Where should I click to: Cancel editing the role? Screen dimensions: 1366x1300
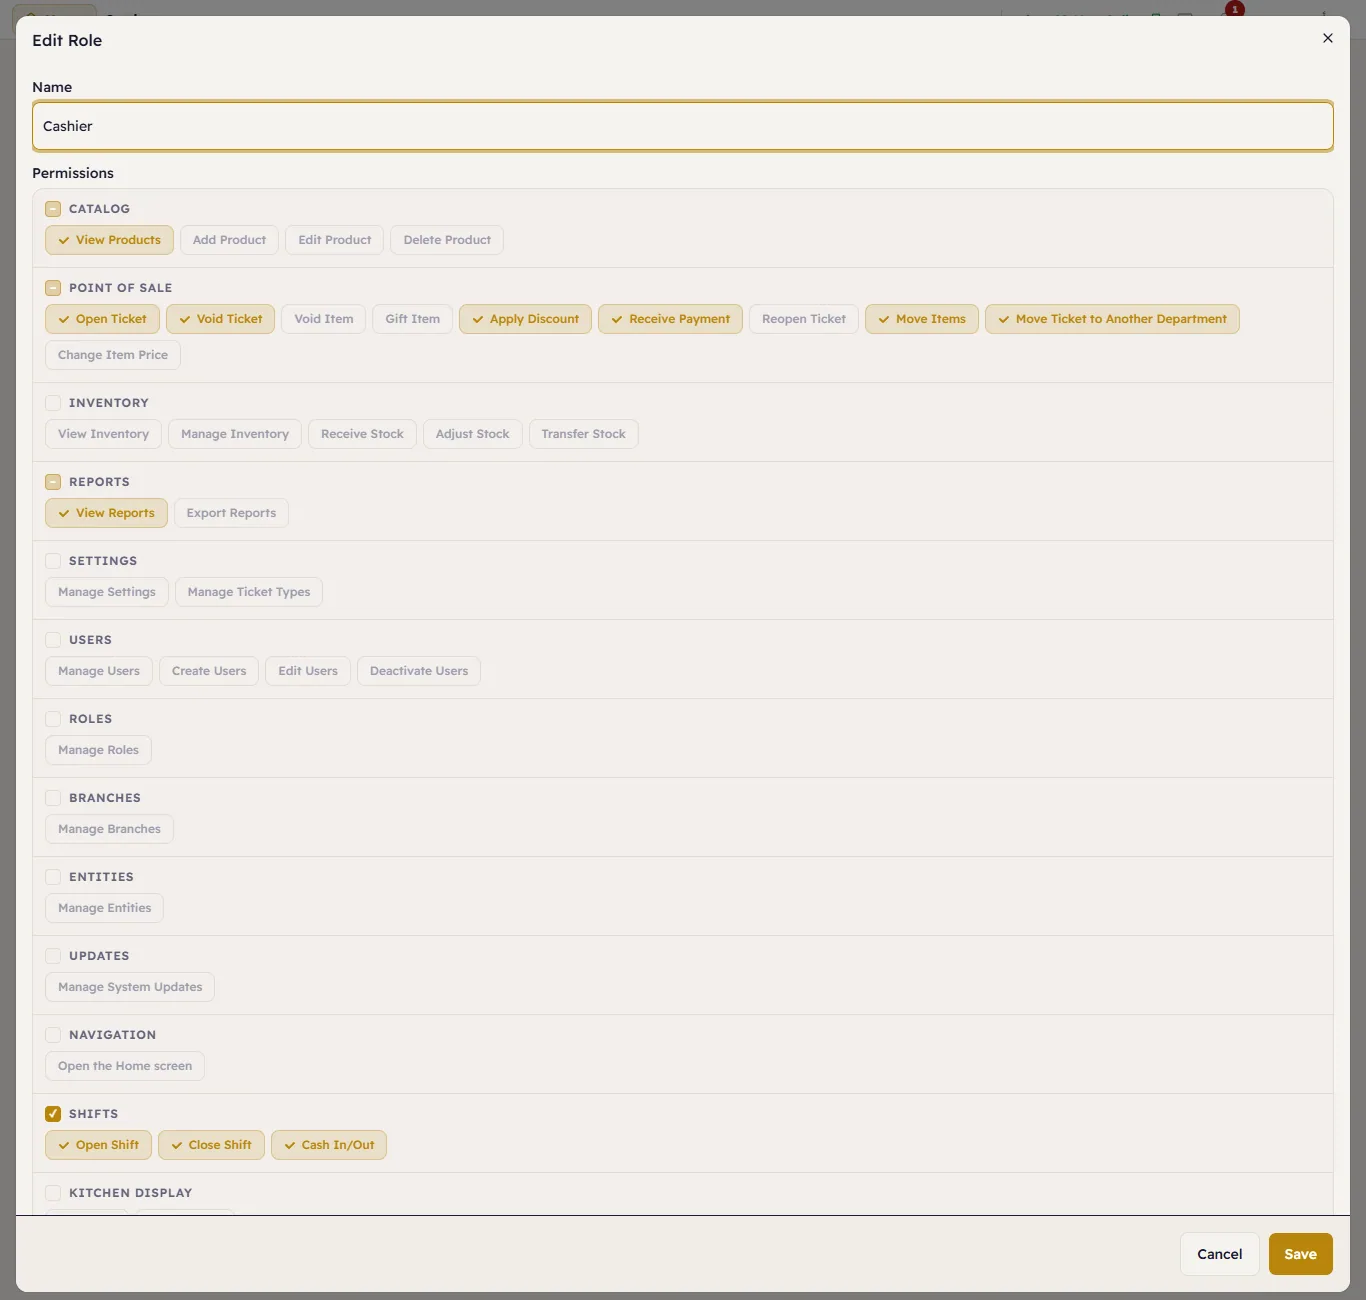pos(1220,1254)
